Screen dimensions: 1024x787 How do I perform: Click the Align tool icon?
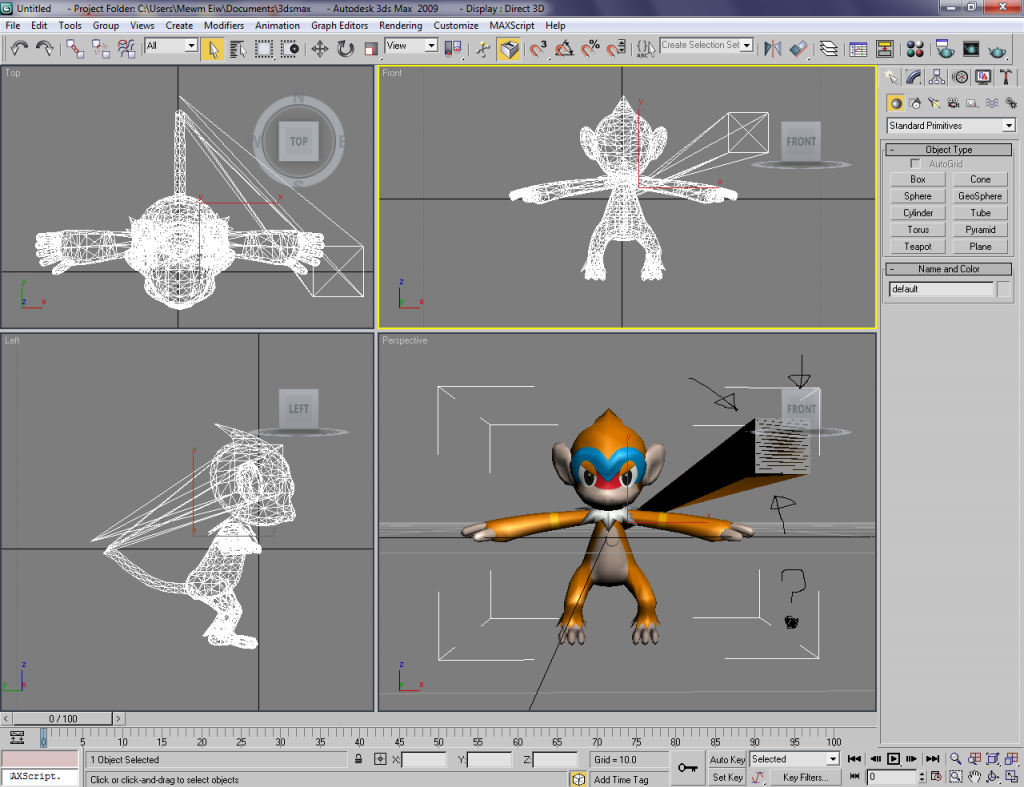click(798, 49)
